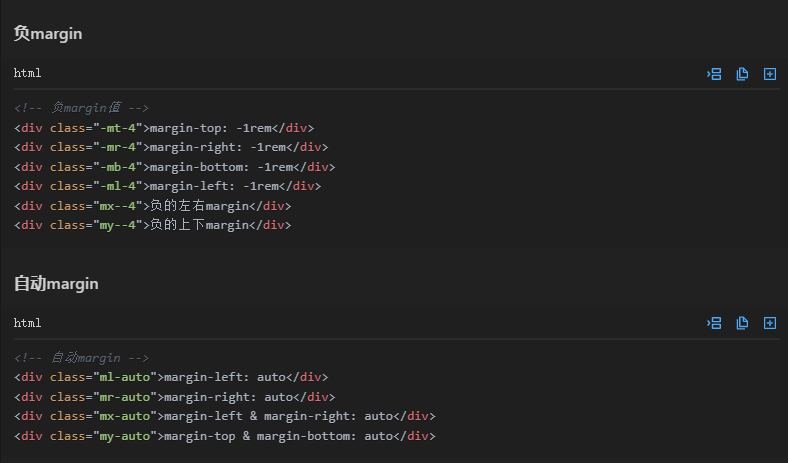Copy the 自动margin code block
Screen dimensions: 788x463
742,323
